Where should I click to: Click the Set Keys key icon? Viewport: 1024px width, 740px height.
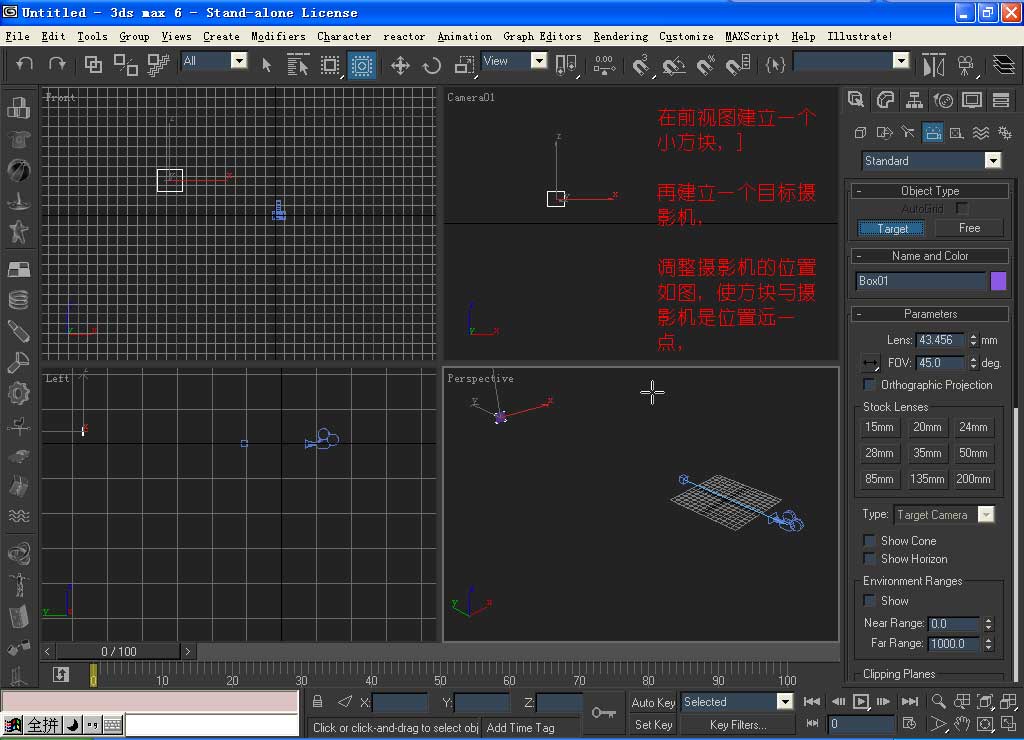[603, 712]
